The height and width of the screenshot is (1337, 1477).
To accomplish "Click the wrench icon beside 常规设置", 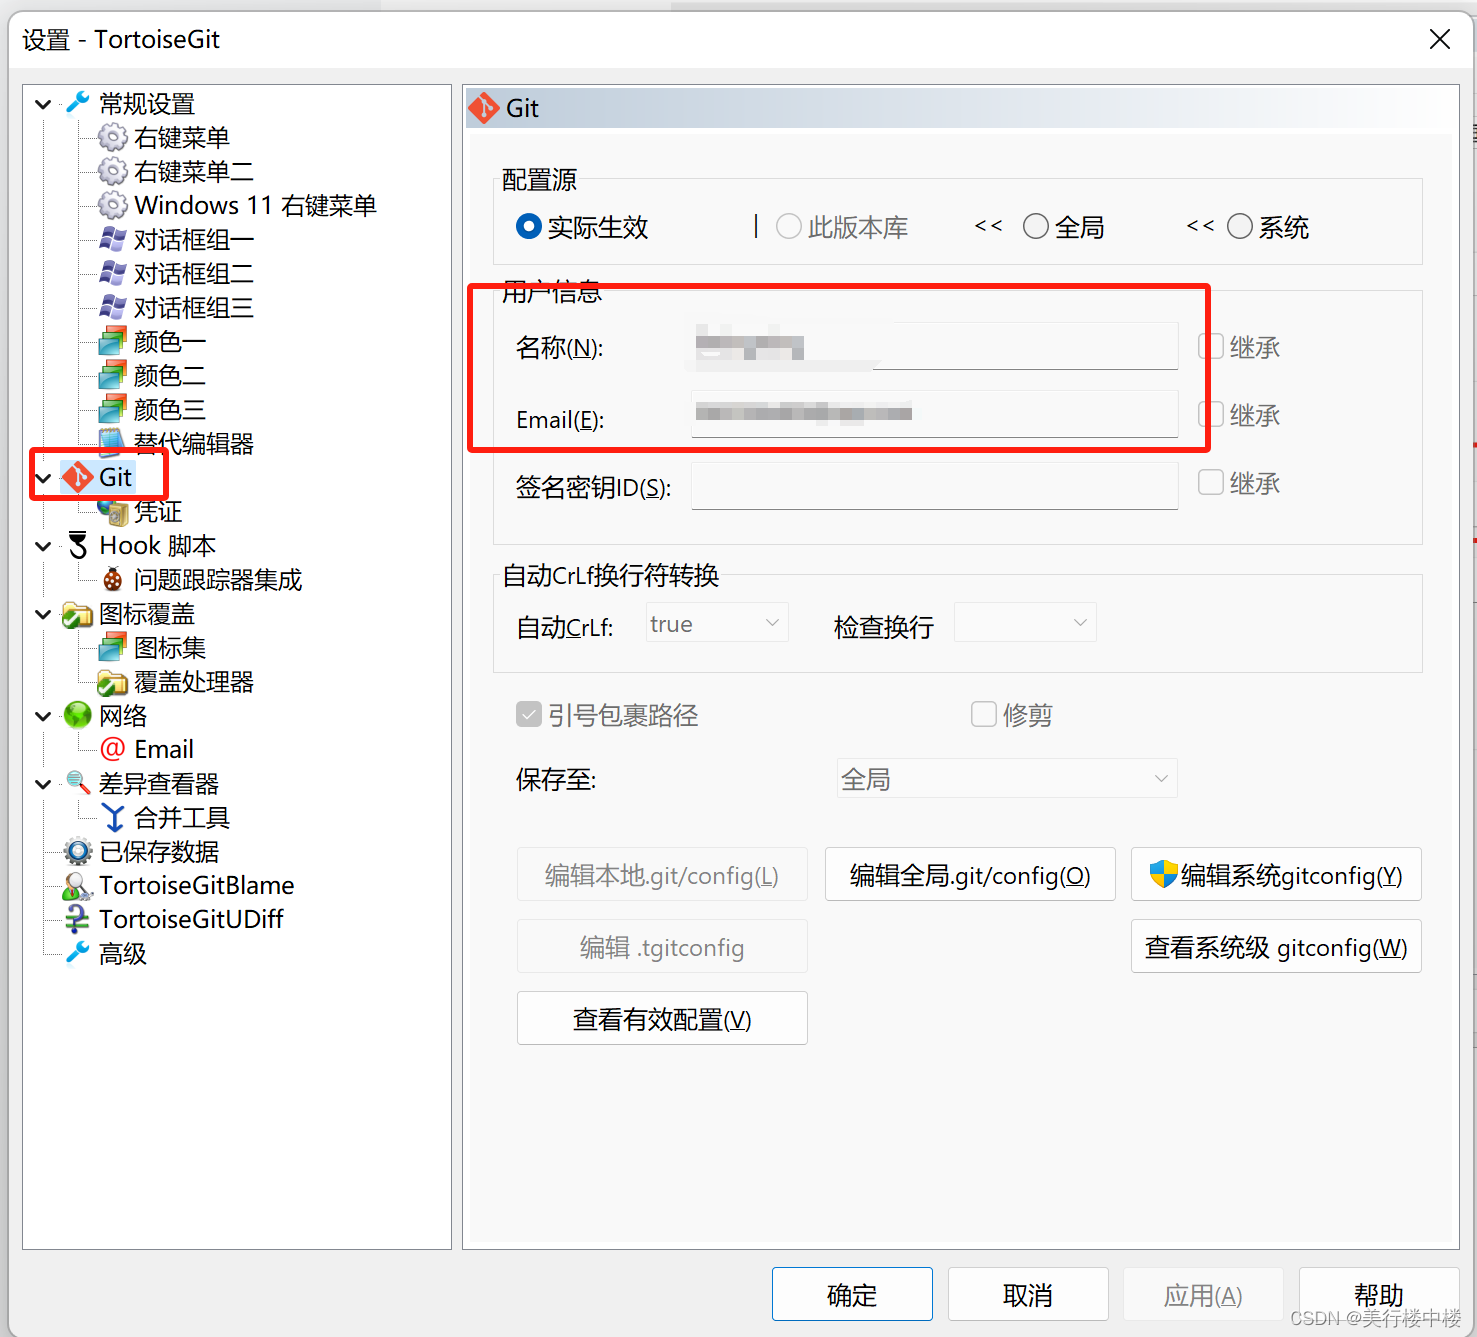I will pyautogui.click(x=78, y=103).
